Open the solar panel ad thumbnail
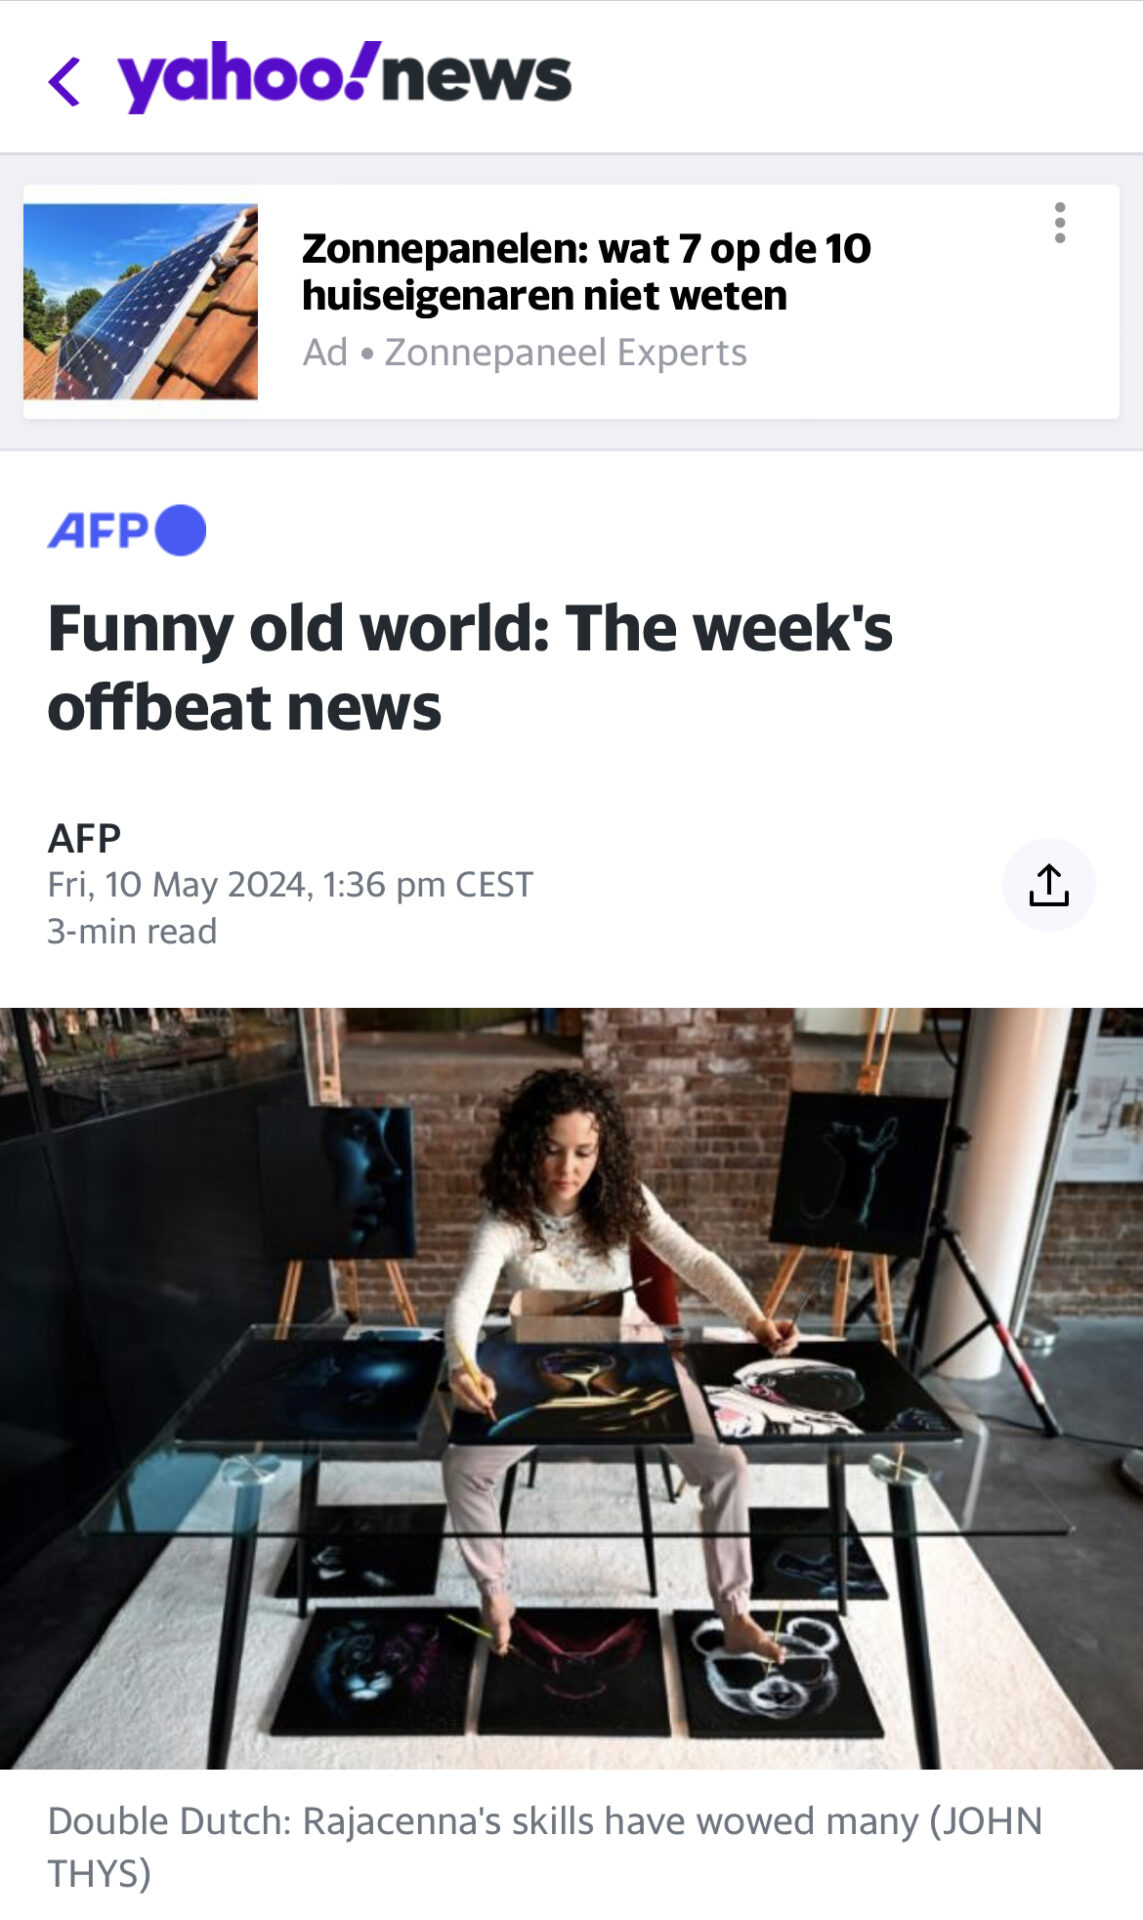 [140, 301]
